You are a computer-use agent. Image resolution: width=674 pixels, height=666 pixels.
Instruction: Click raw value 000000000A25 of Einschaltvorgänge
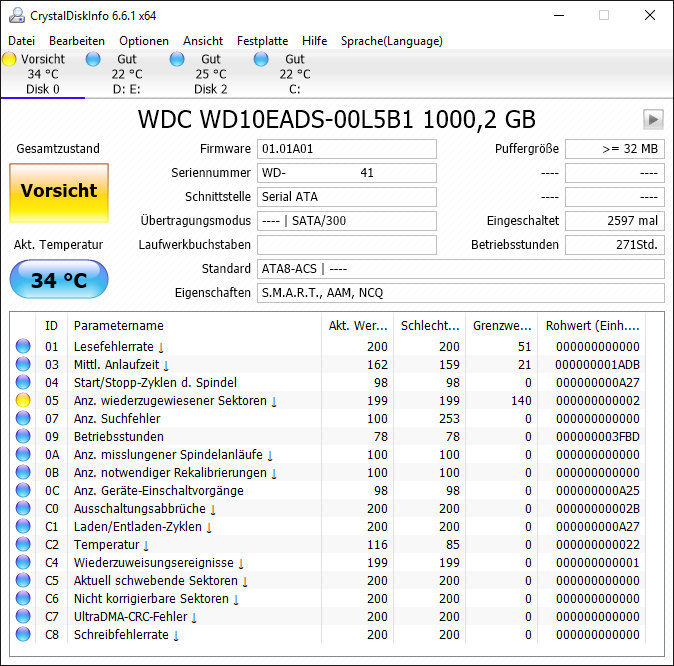point(597,491)
